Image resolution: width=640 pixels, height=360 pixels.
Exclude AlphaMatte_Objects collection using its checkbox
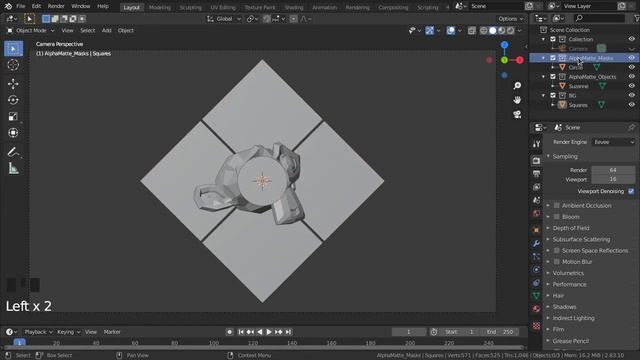(553, 77)
